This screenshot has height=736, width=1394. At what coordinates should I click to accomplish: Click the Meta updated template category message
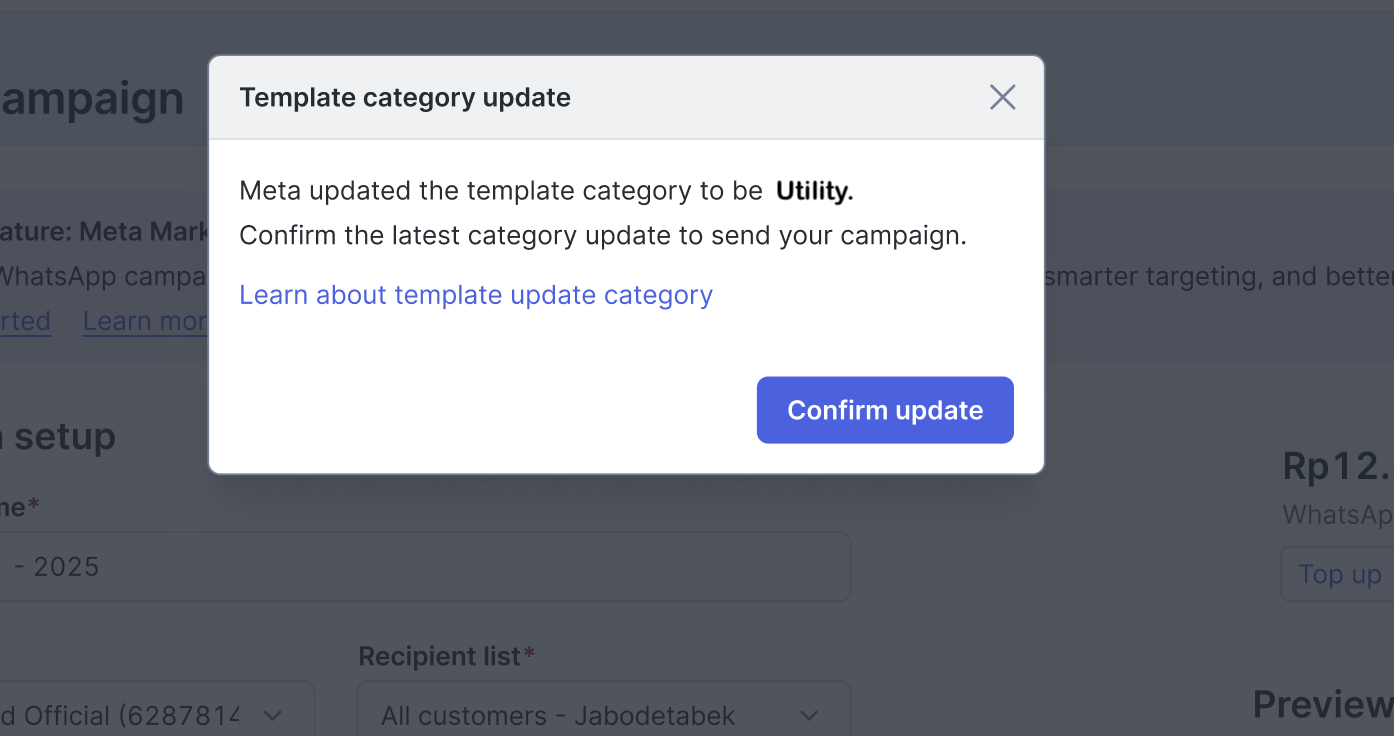(x=500, y=191)
